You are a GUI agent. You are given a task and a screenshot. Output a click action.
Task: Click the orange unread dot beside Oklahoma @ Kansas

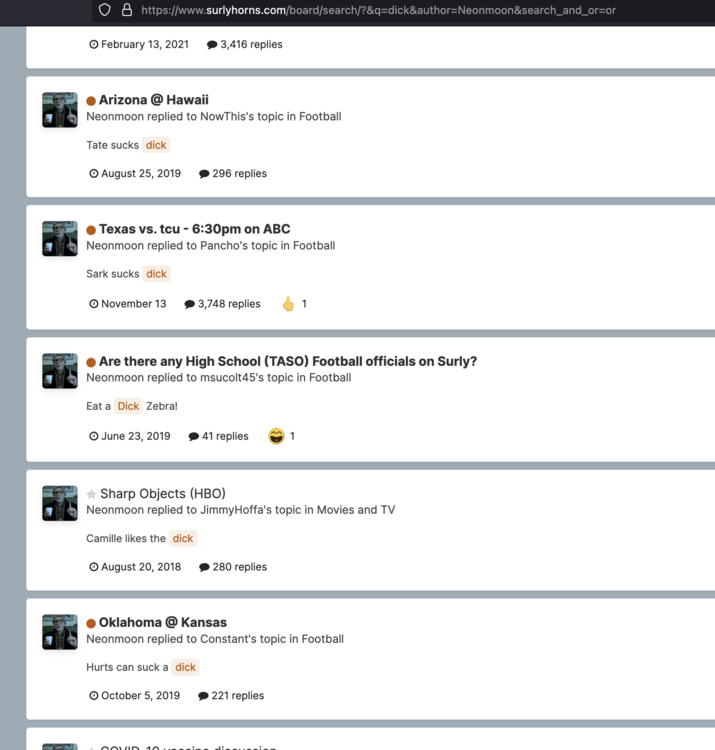click(91, 623)
